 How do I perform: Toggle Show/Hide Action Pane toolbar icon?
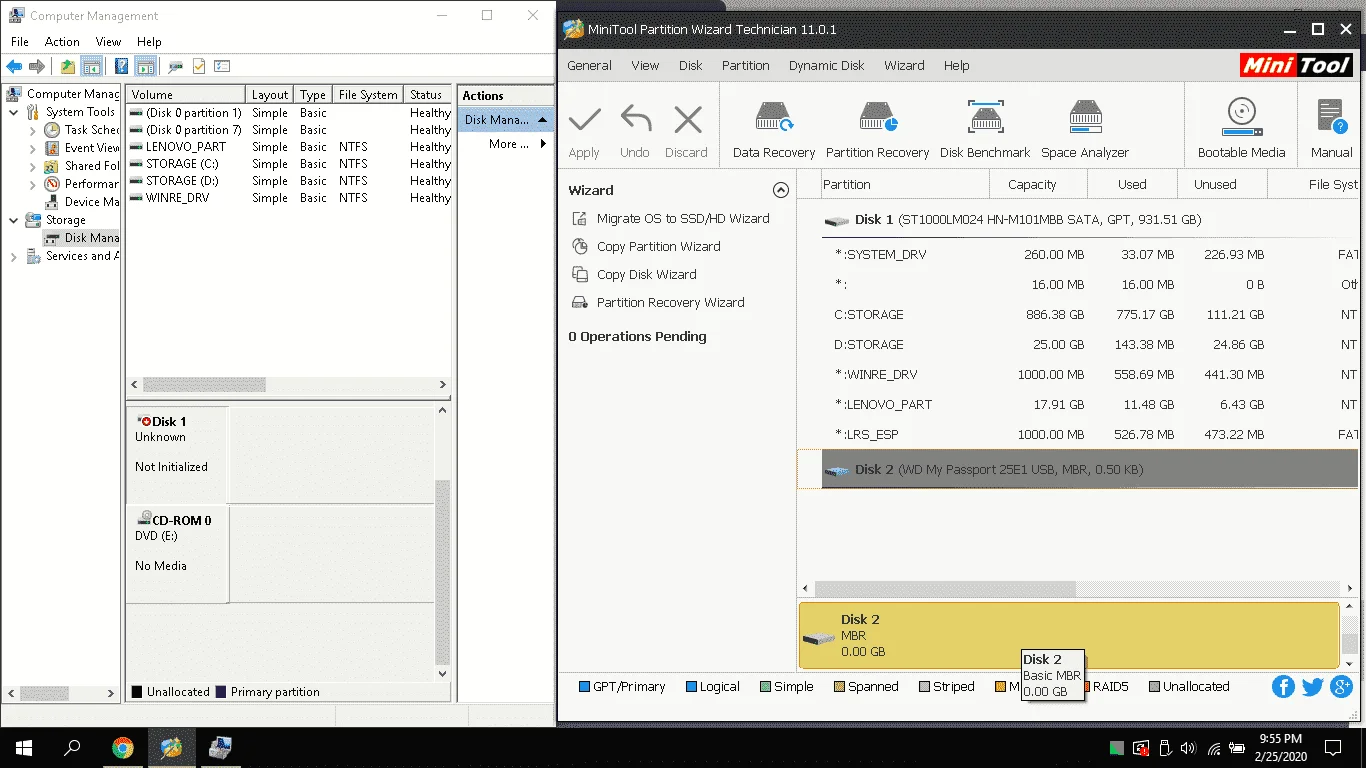(146, 67)
